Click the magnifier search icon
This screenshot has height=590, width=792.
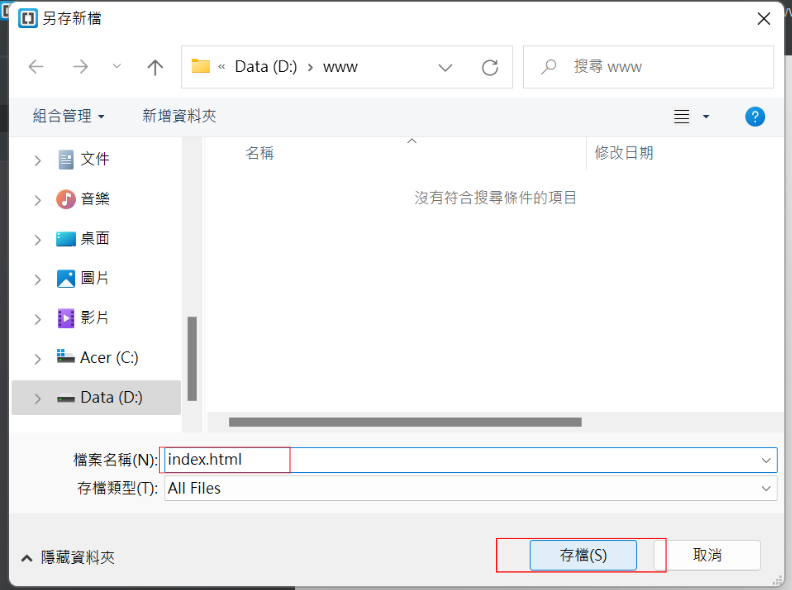pyautogui.click(x=549, y=67)
